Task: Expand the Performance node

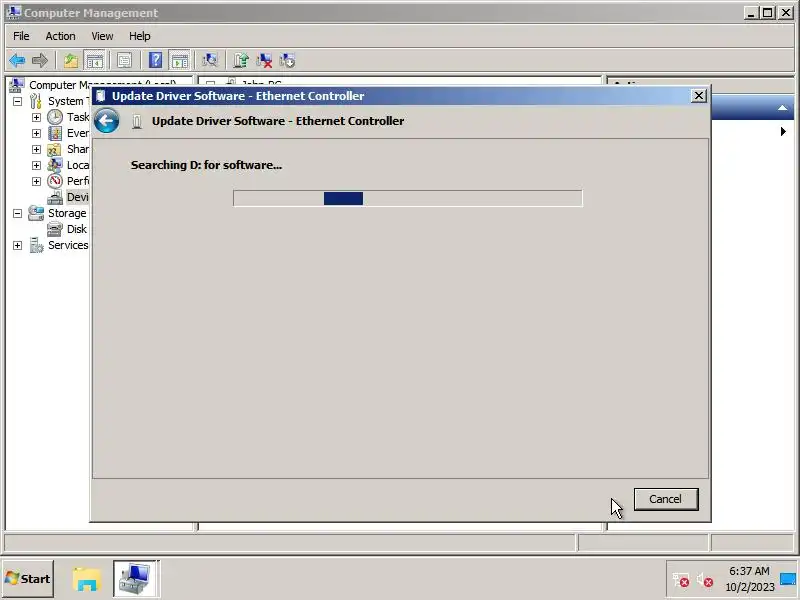Action: (36, 181)
